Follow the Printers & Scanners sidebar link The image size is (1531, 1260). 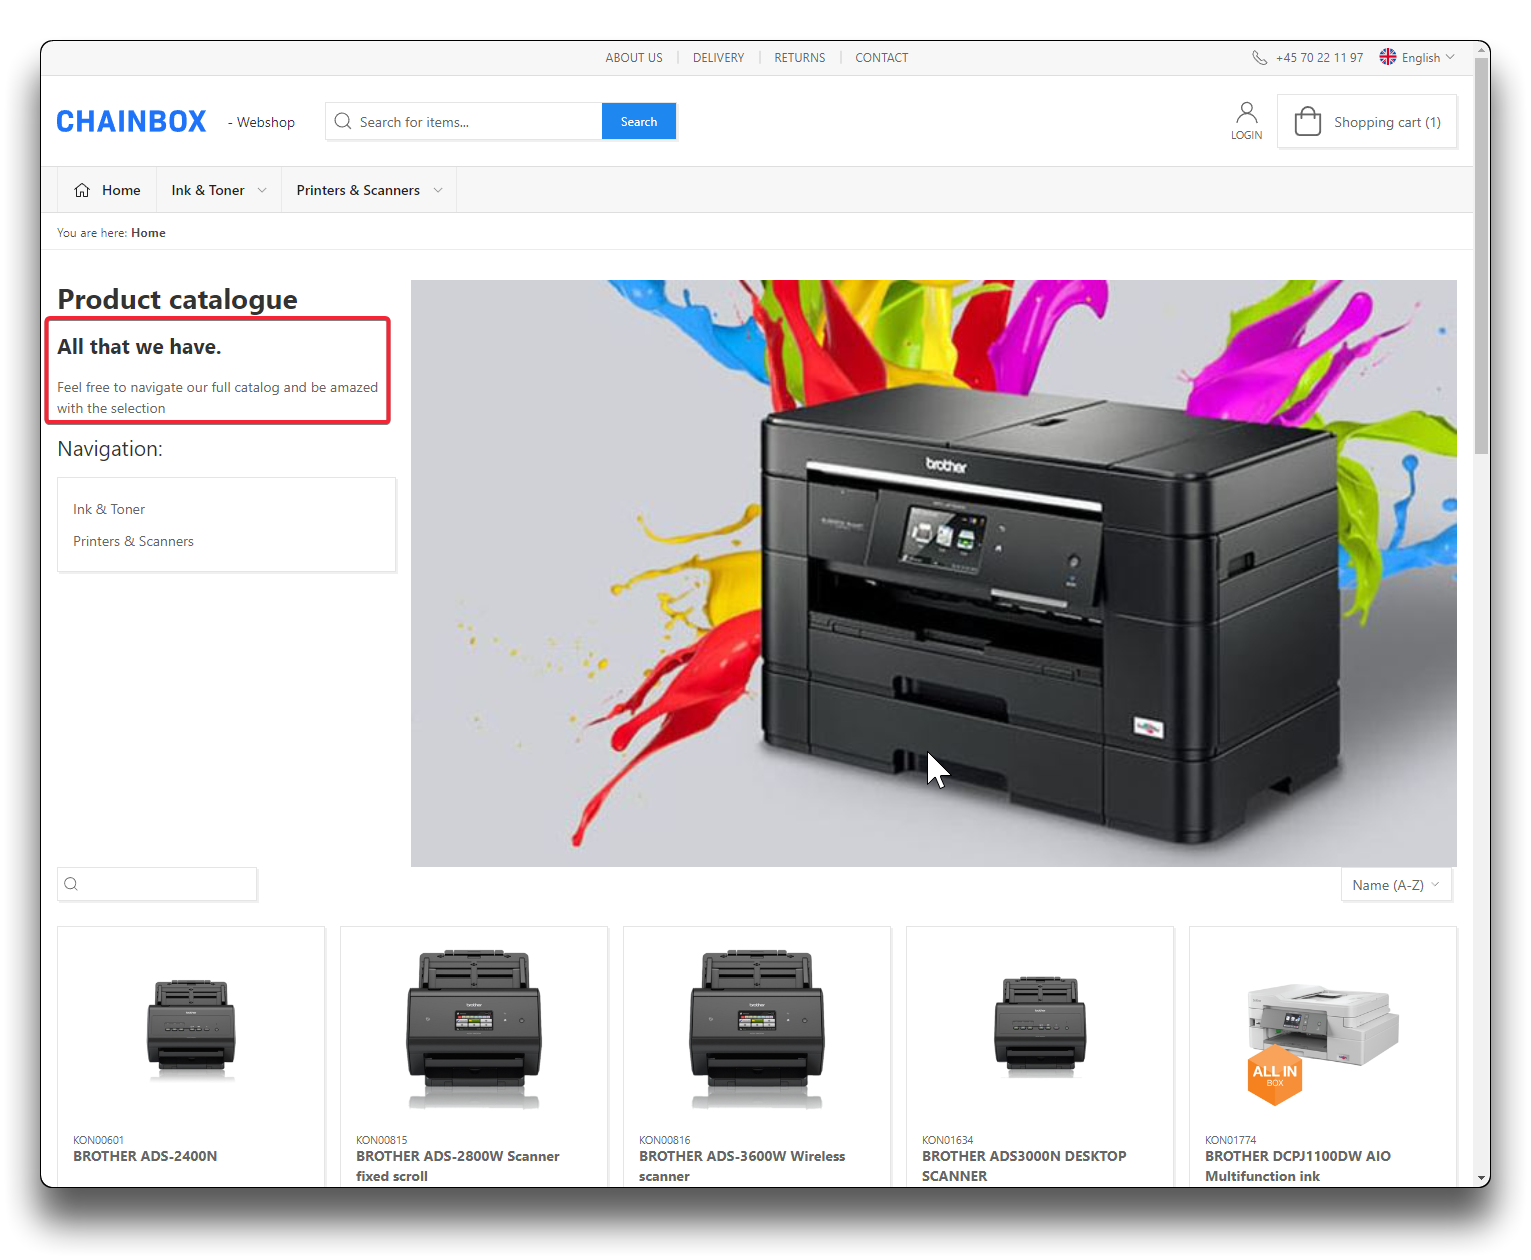tap(133, 541)
